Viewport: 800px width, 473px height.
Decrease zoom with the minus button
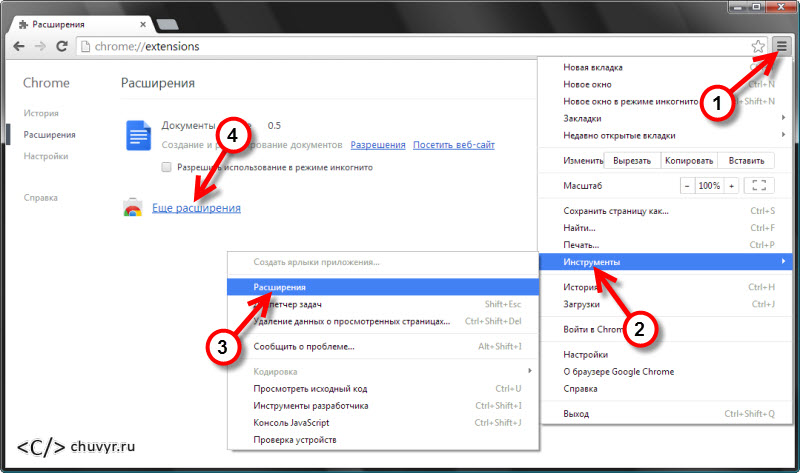(687, 186)
